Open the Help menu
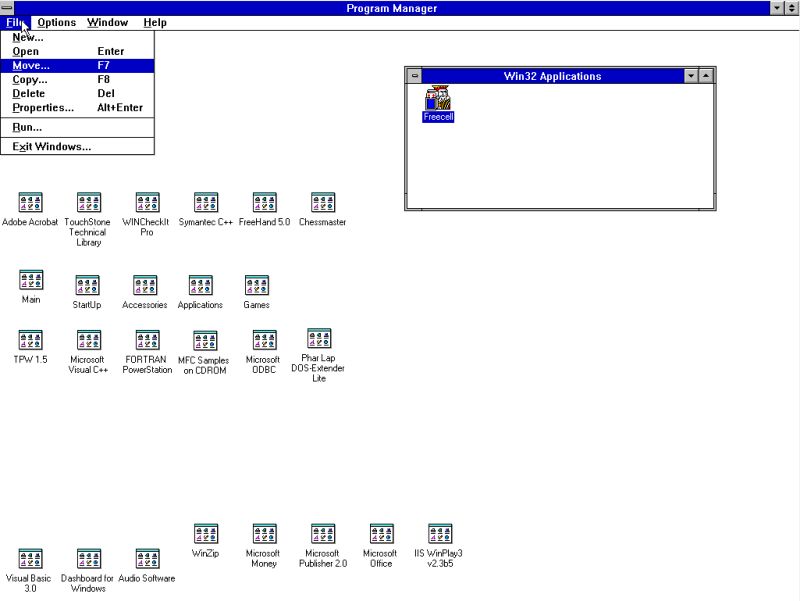Viewport: 800px width, 601px height. 155,22
